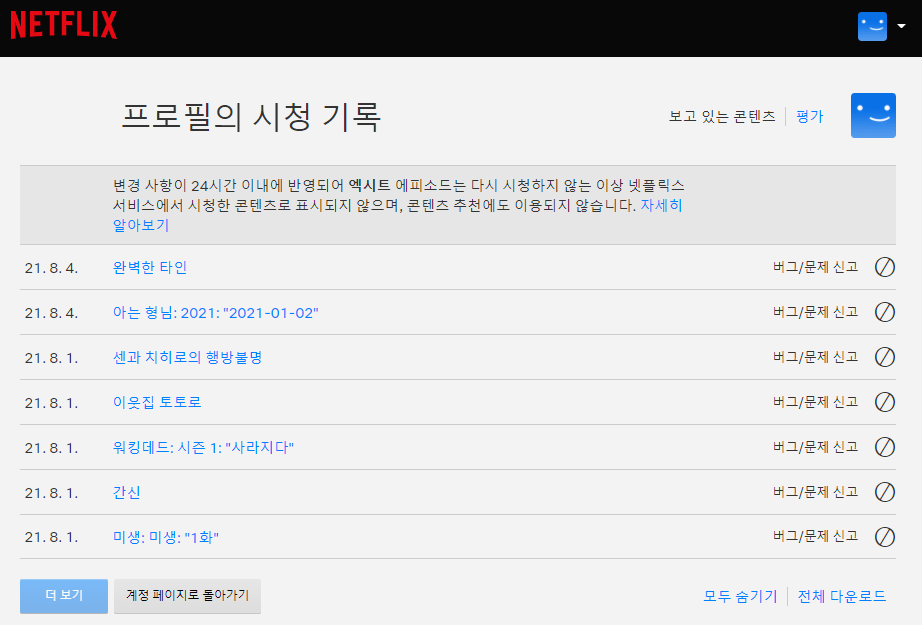The image size is (922, 625).
Task: Click 계정 페이지로 돌아가기 button
Action: 188,596
